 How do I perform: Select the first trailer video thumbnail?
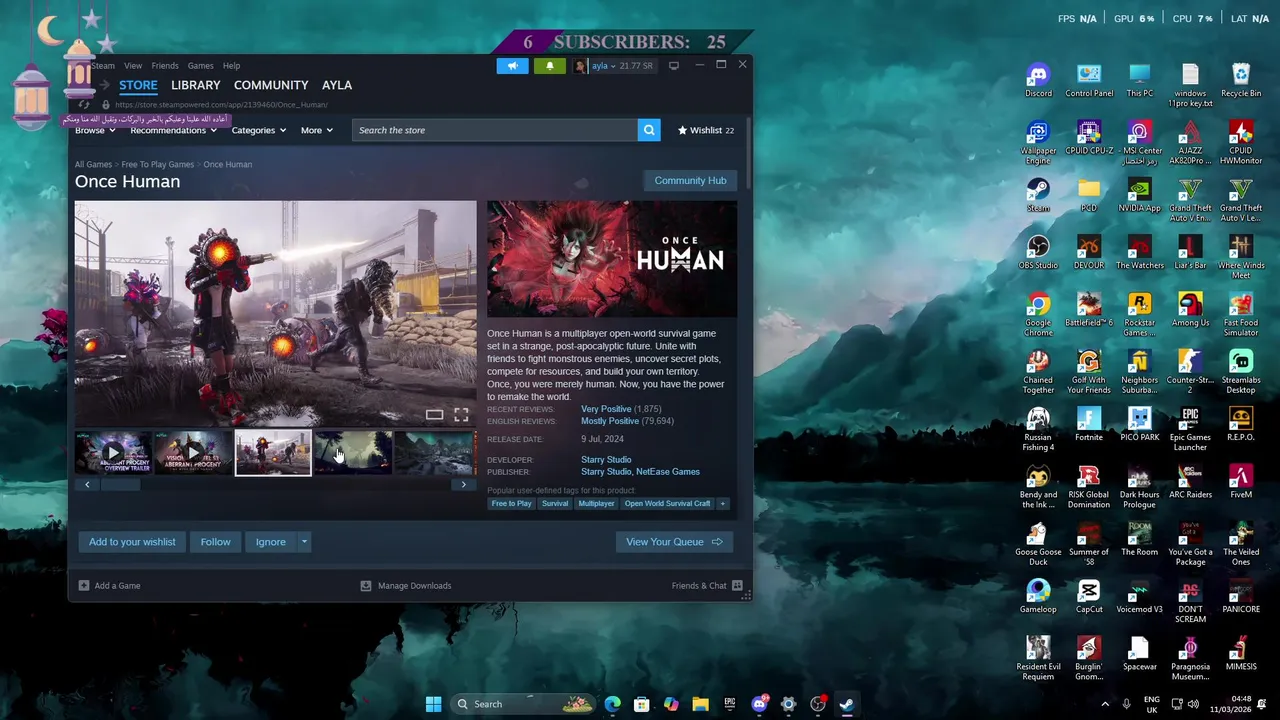[113, 453]
